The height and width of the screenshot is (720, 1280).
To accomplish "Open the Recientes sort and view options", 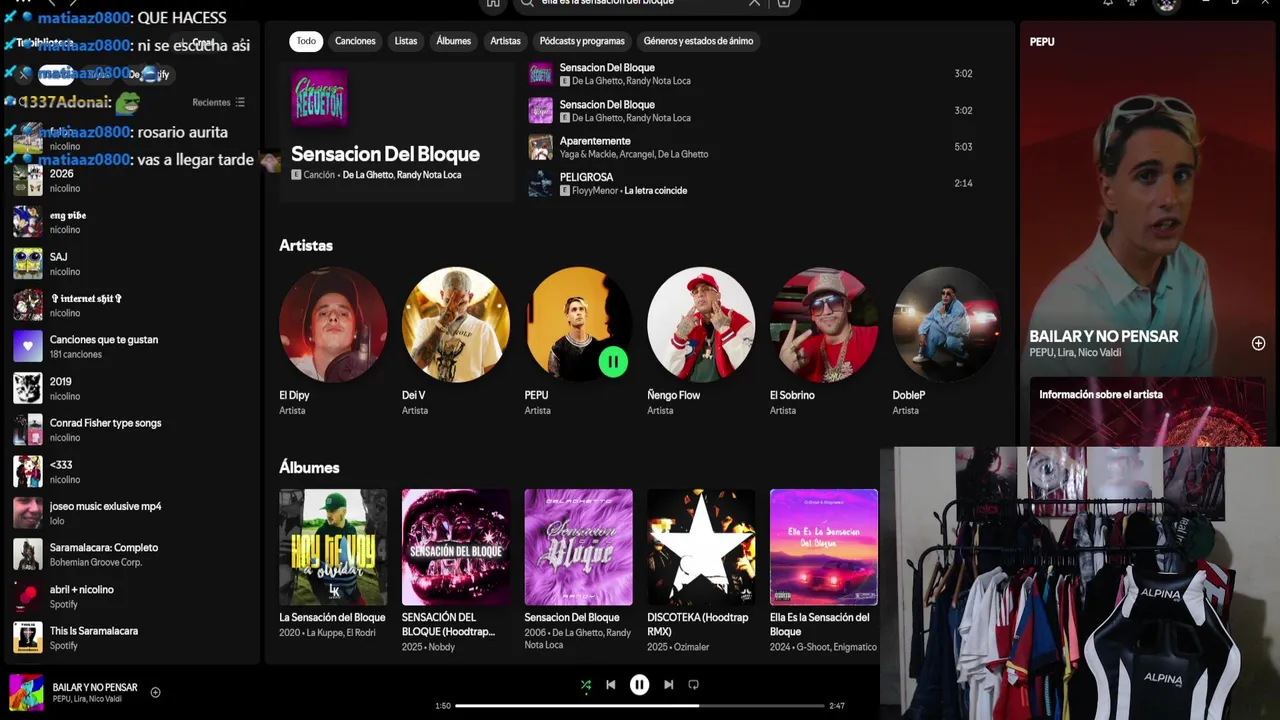I will pyautogui.click(x=219, y=102).
